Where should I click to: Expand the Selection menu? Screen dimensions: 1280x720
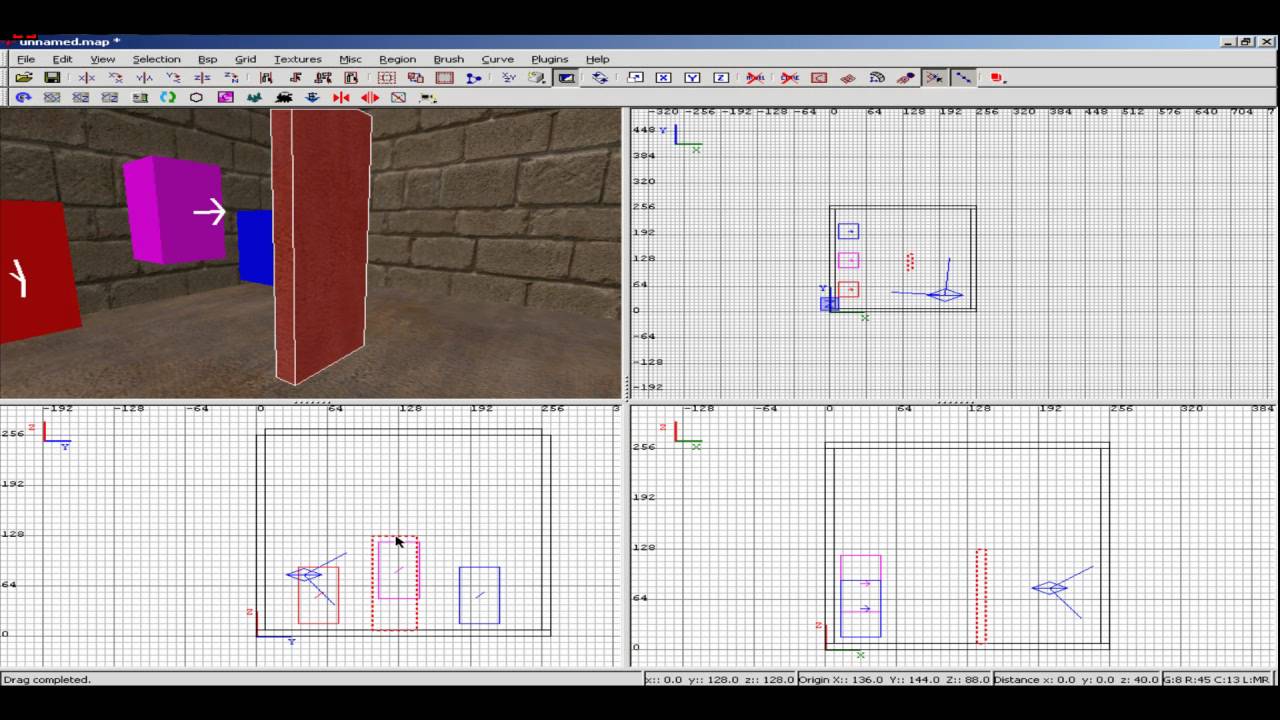point(156,59)
